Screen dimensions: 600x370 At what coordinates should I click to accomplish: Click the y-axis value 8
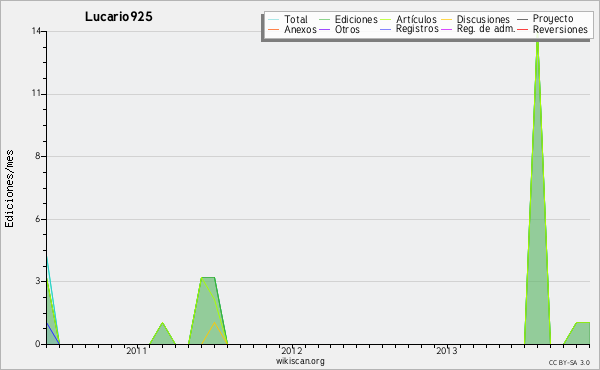pos(38,156)
